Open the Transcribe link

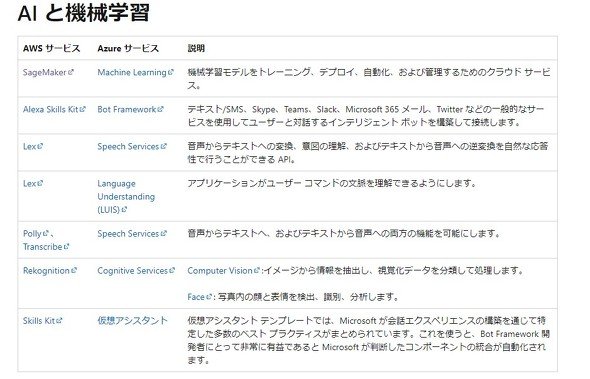coord(46,247)
